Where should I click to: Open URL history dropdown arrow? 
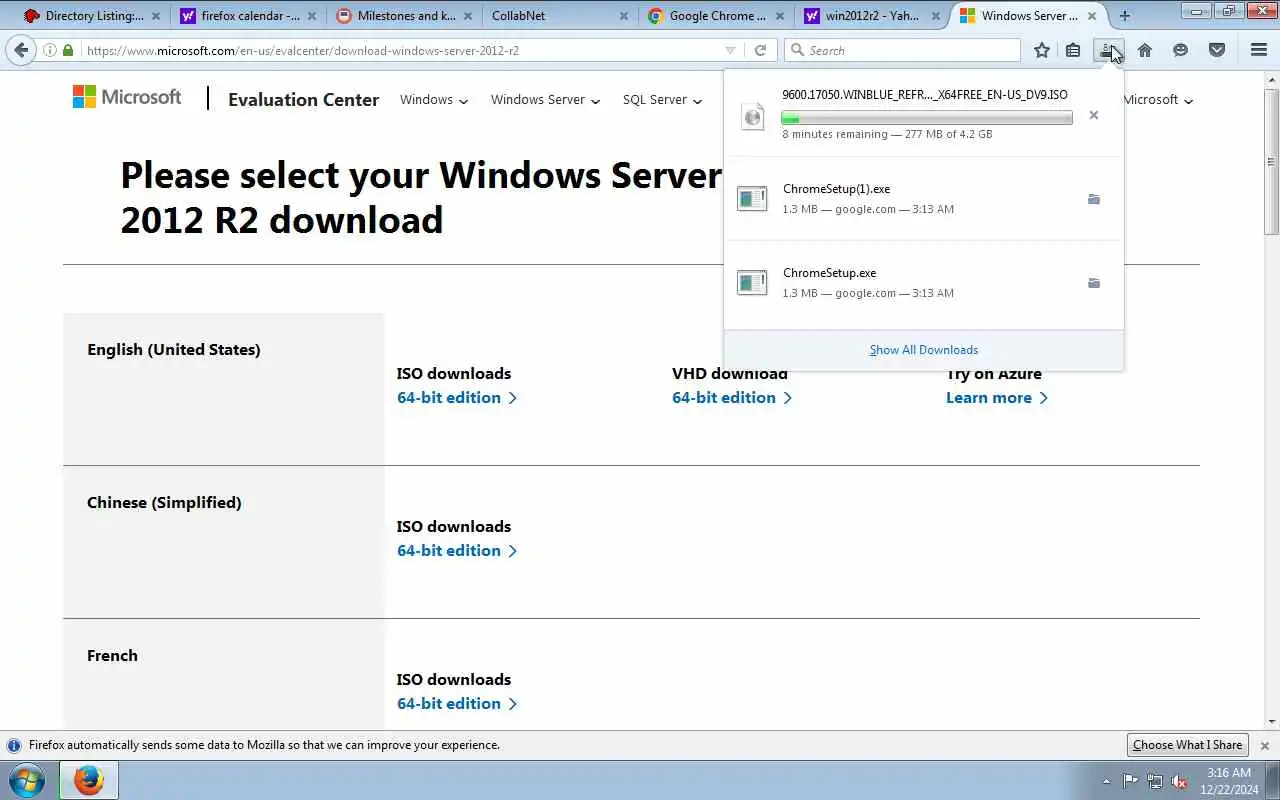[730, 50]
